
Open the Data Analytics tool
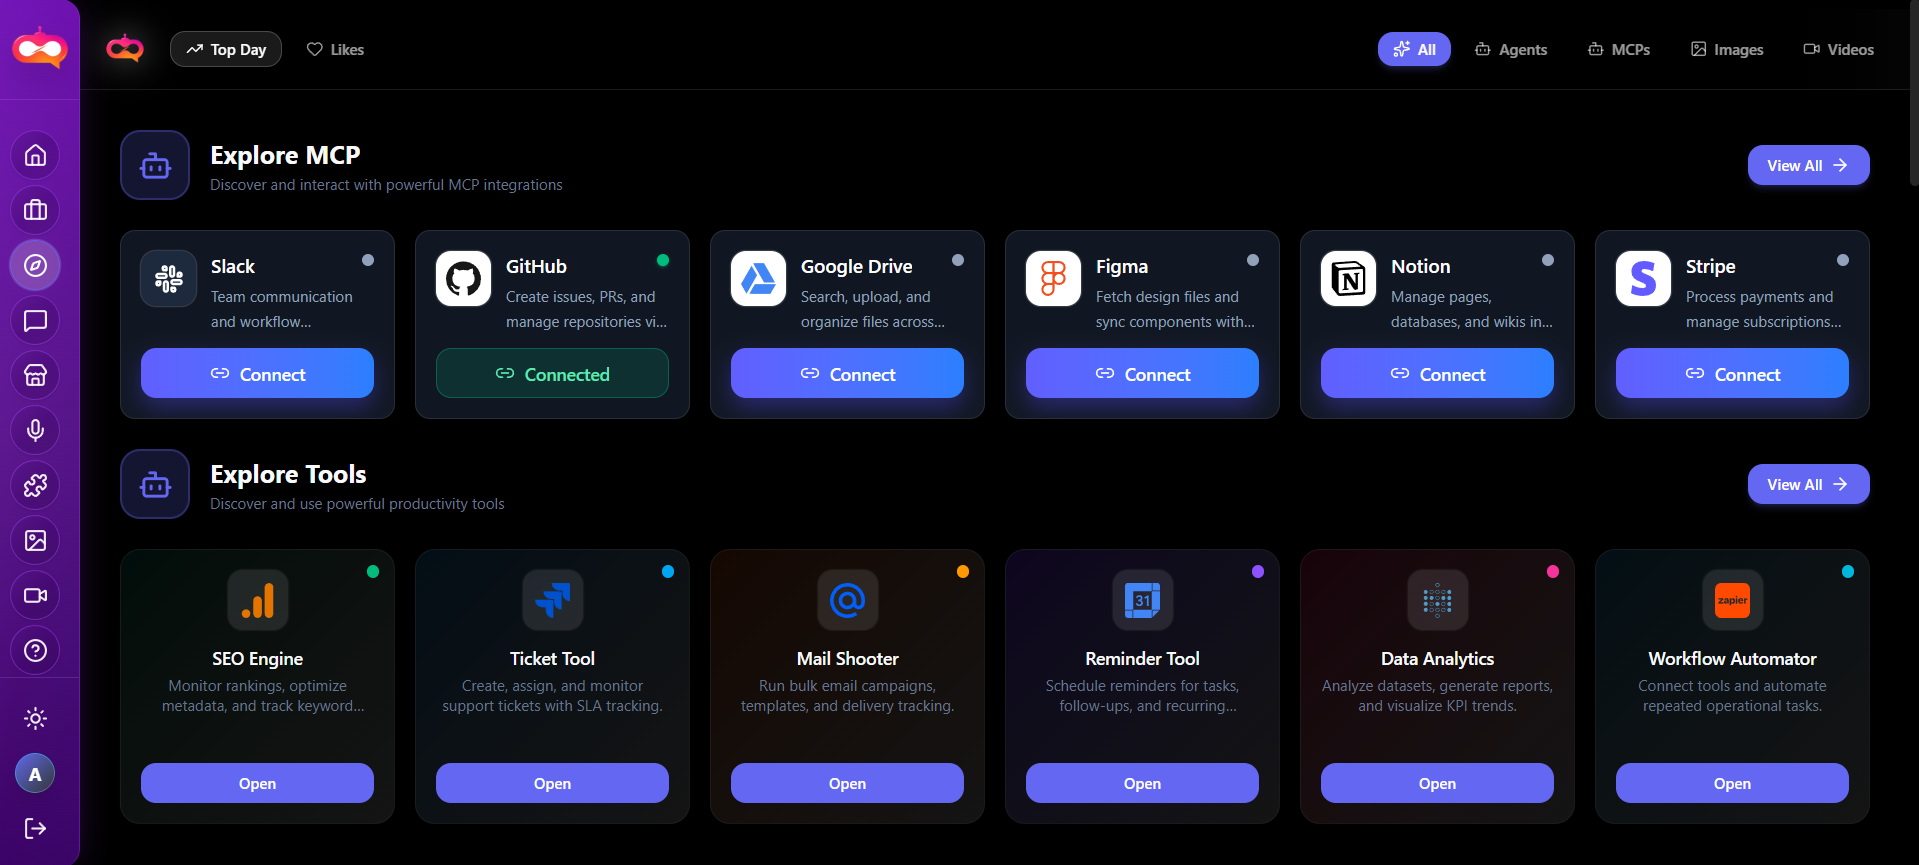tap(1437, 783)
